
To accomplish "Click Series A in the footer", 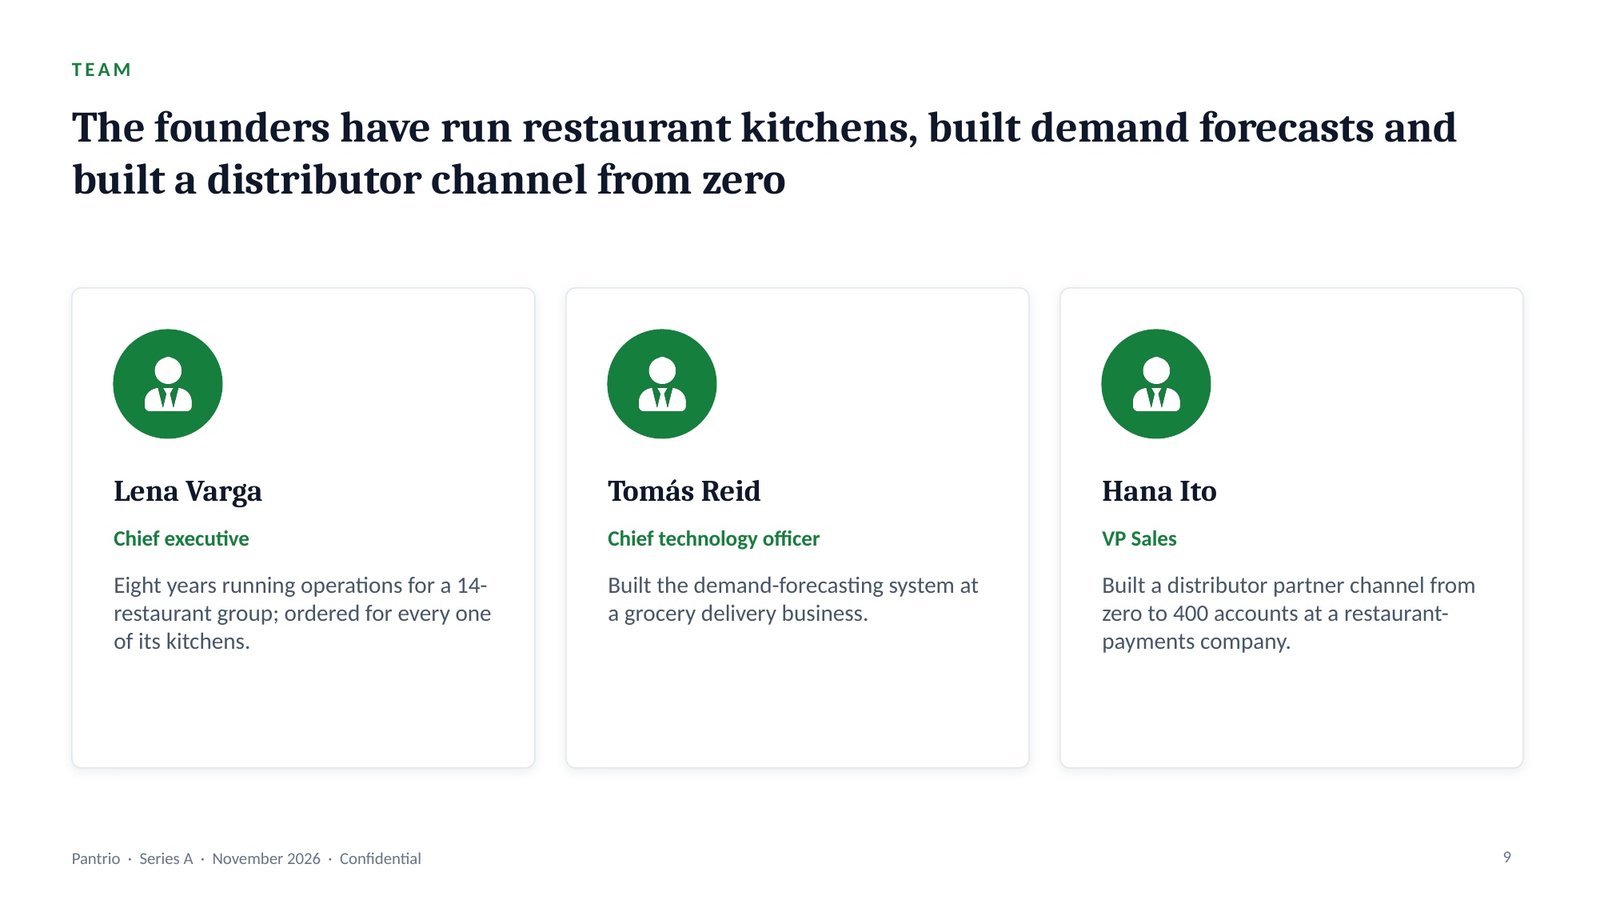I will point(166,859).
